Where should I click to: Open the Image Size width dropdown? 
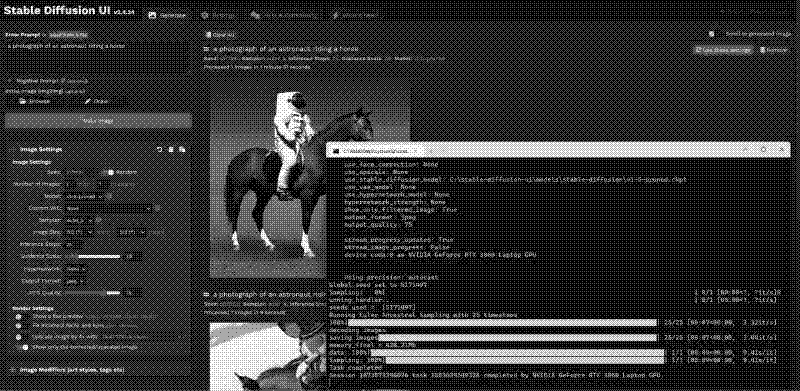[80, 232]
